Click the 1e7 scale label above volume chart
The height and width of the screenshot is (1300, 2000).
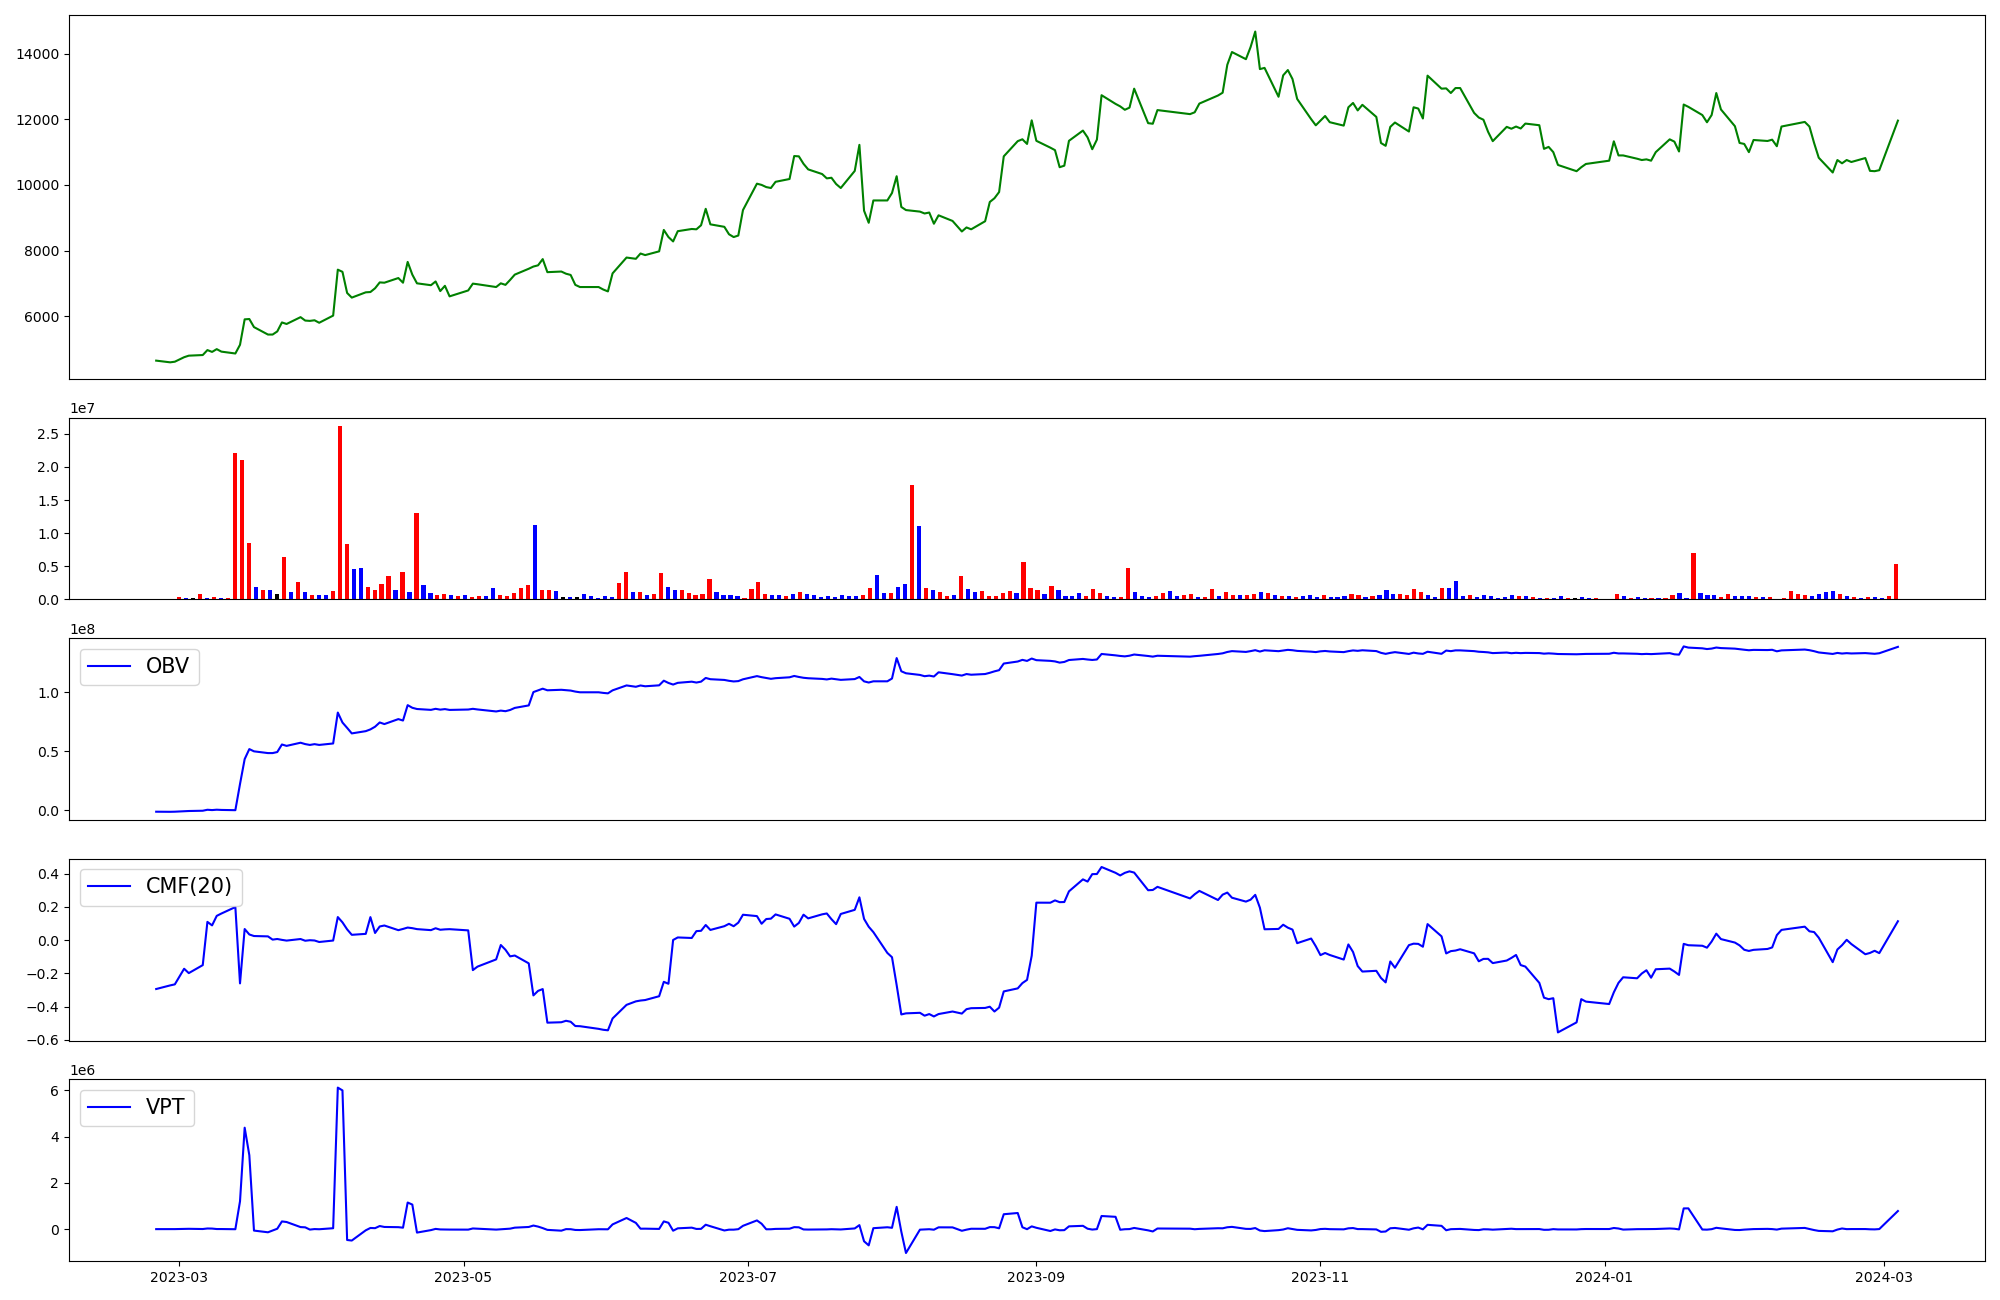click(84, 409)
